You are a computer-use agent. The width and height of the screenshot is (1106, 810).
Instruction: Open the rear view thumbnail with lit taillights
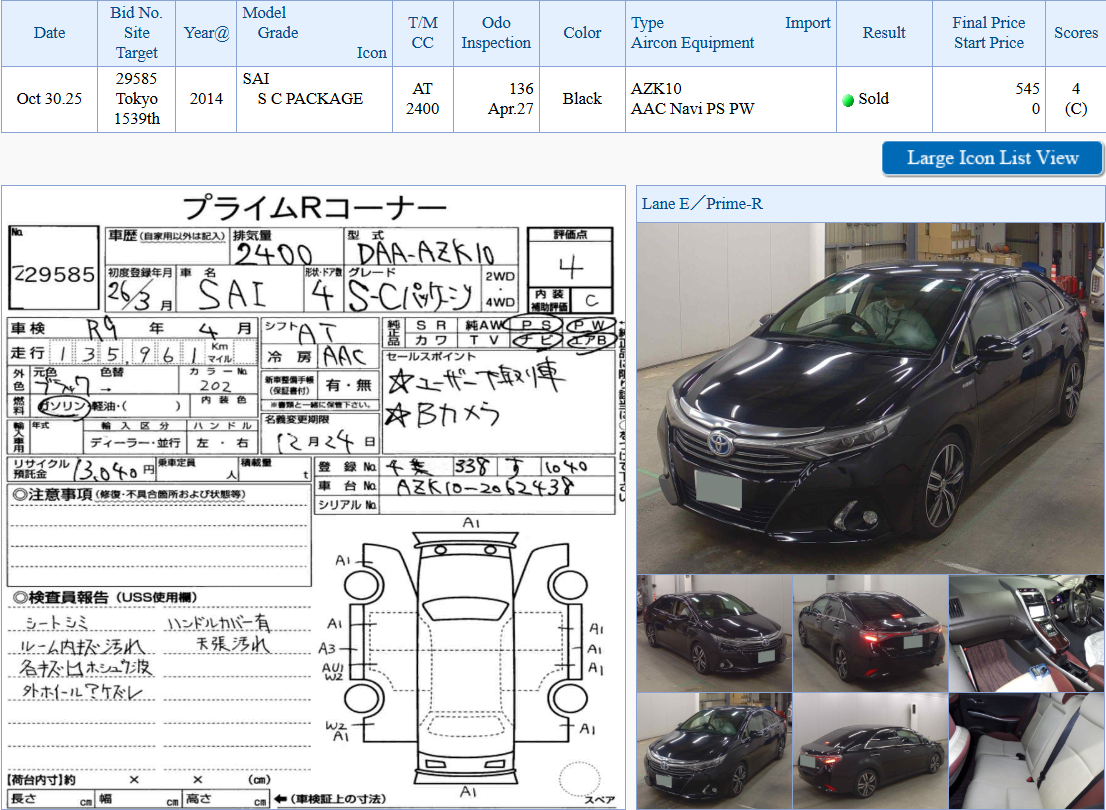(870, 633)
